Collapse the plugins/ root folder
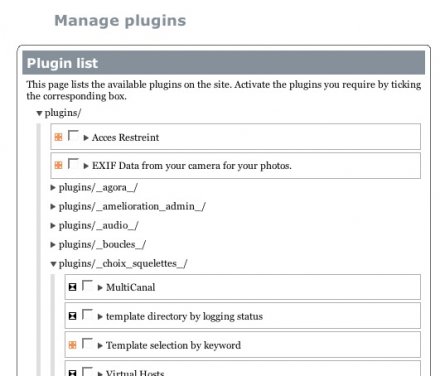Screen dimensions: 440x376 [x=39, y=114]
